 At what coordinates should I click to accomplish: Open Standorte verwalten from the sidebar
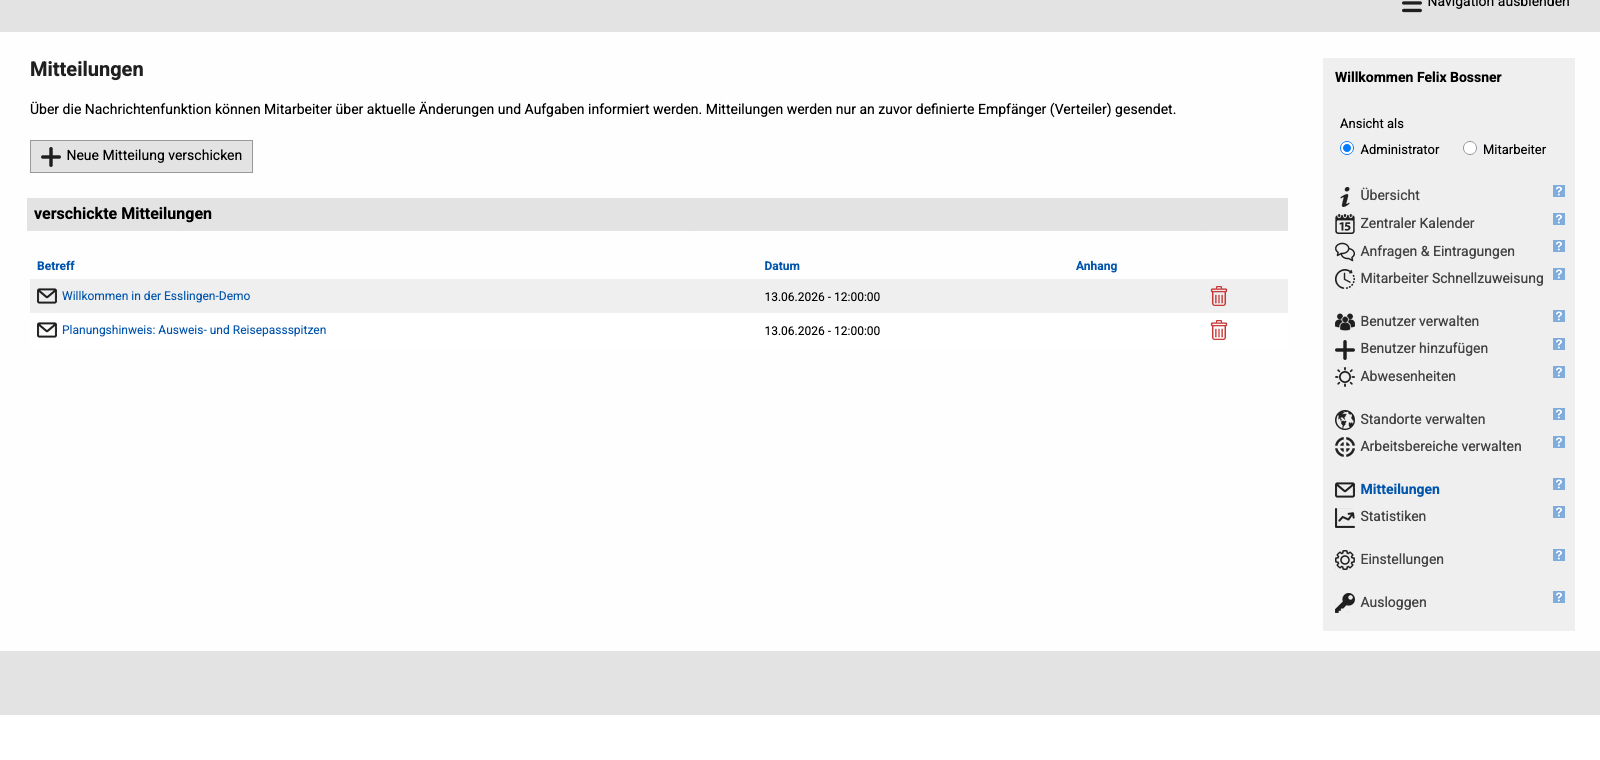[1422, 419]
